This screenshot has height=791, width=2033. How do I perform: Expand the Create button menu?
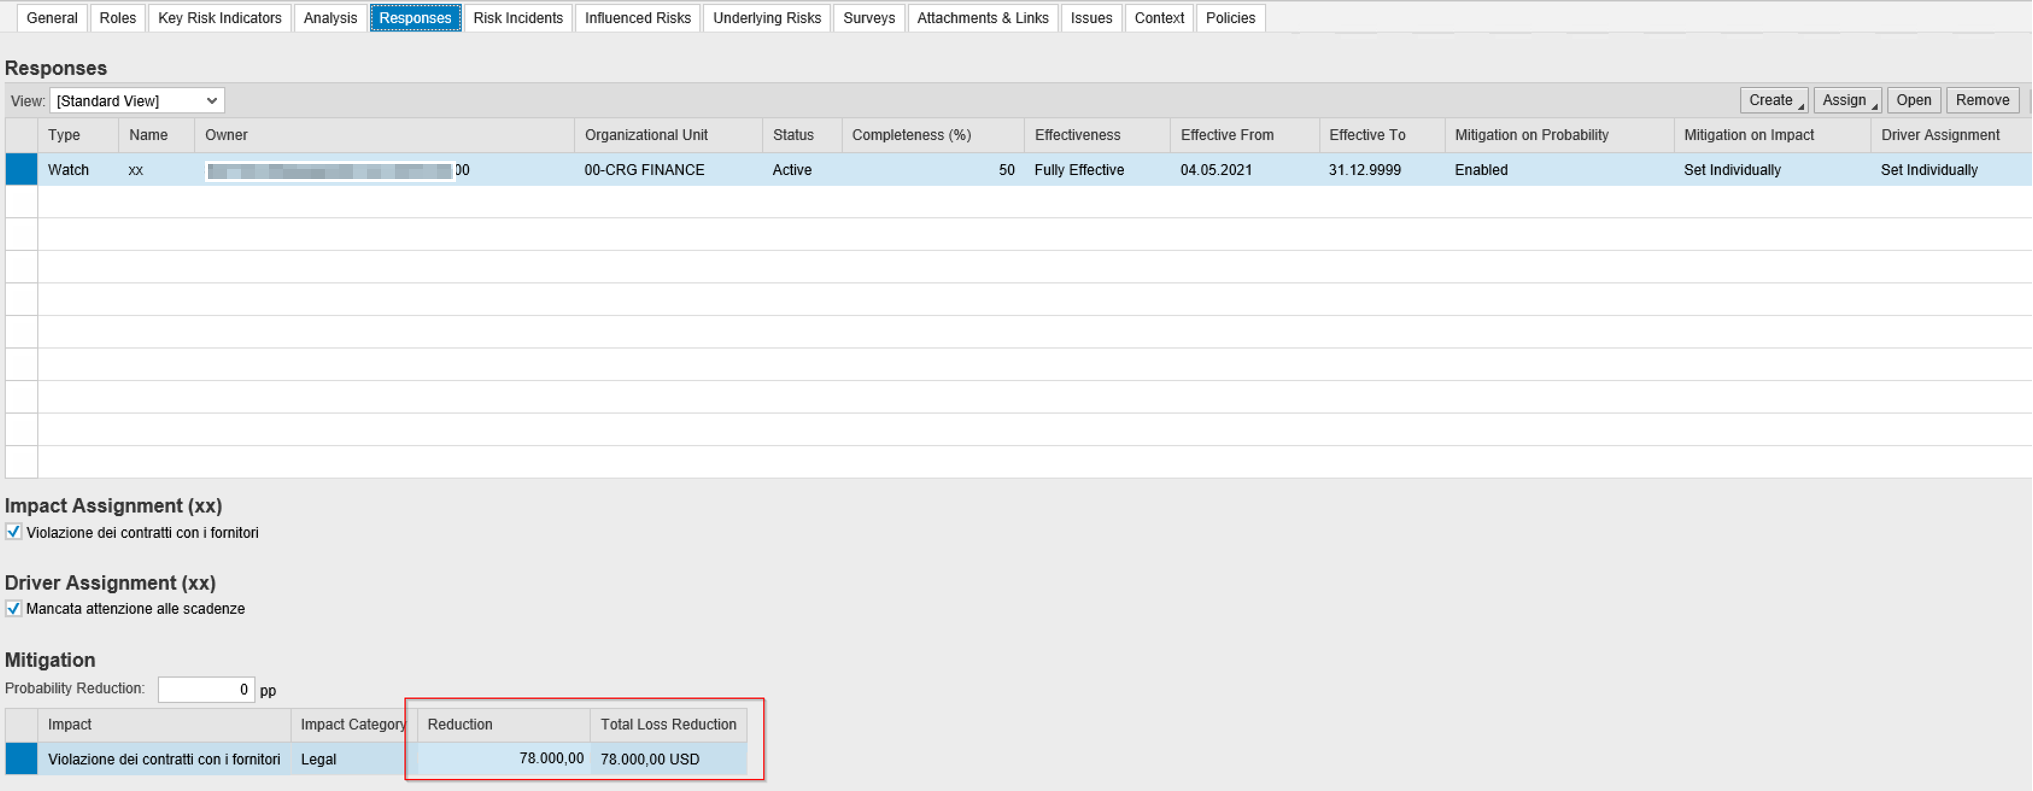pos(1773,101)
